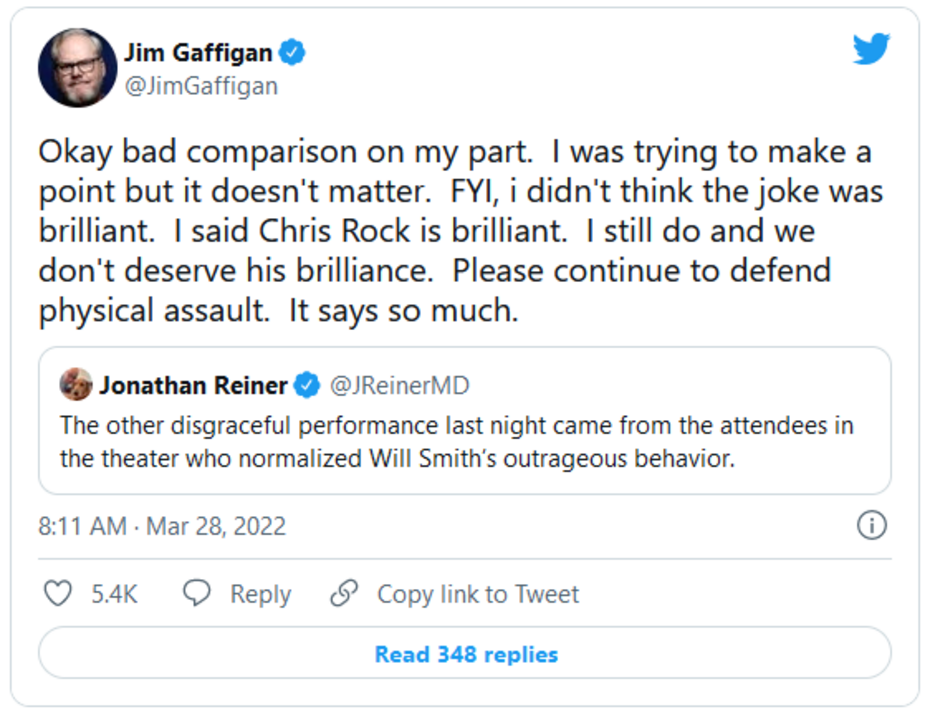Open the @JimGaffigan handle link

[x=201, y=86]
